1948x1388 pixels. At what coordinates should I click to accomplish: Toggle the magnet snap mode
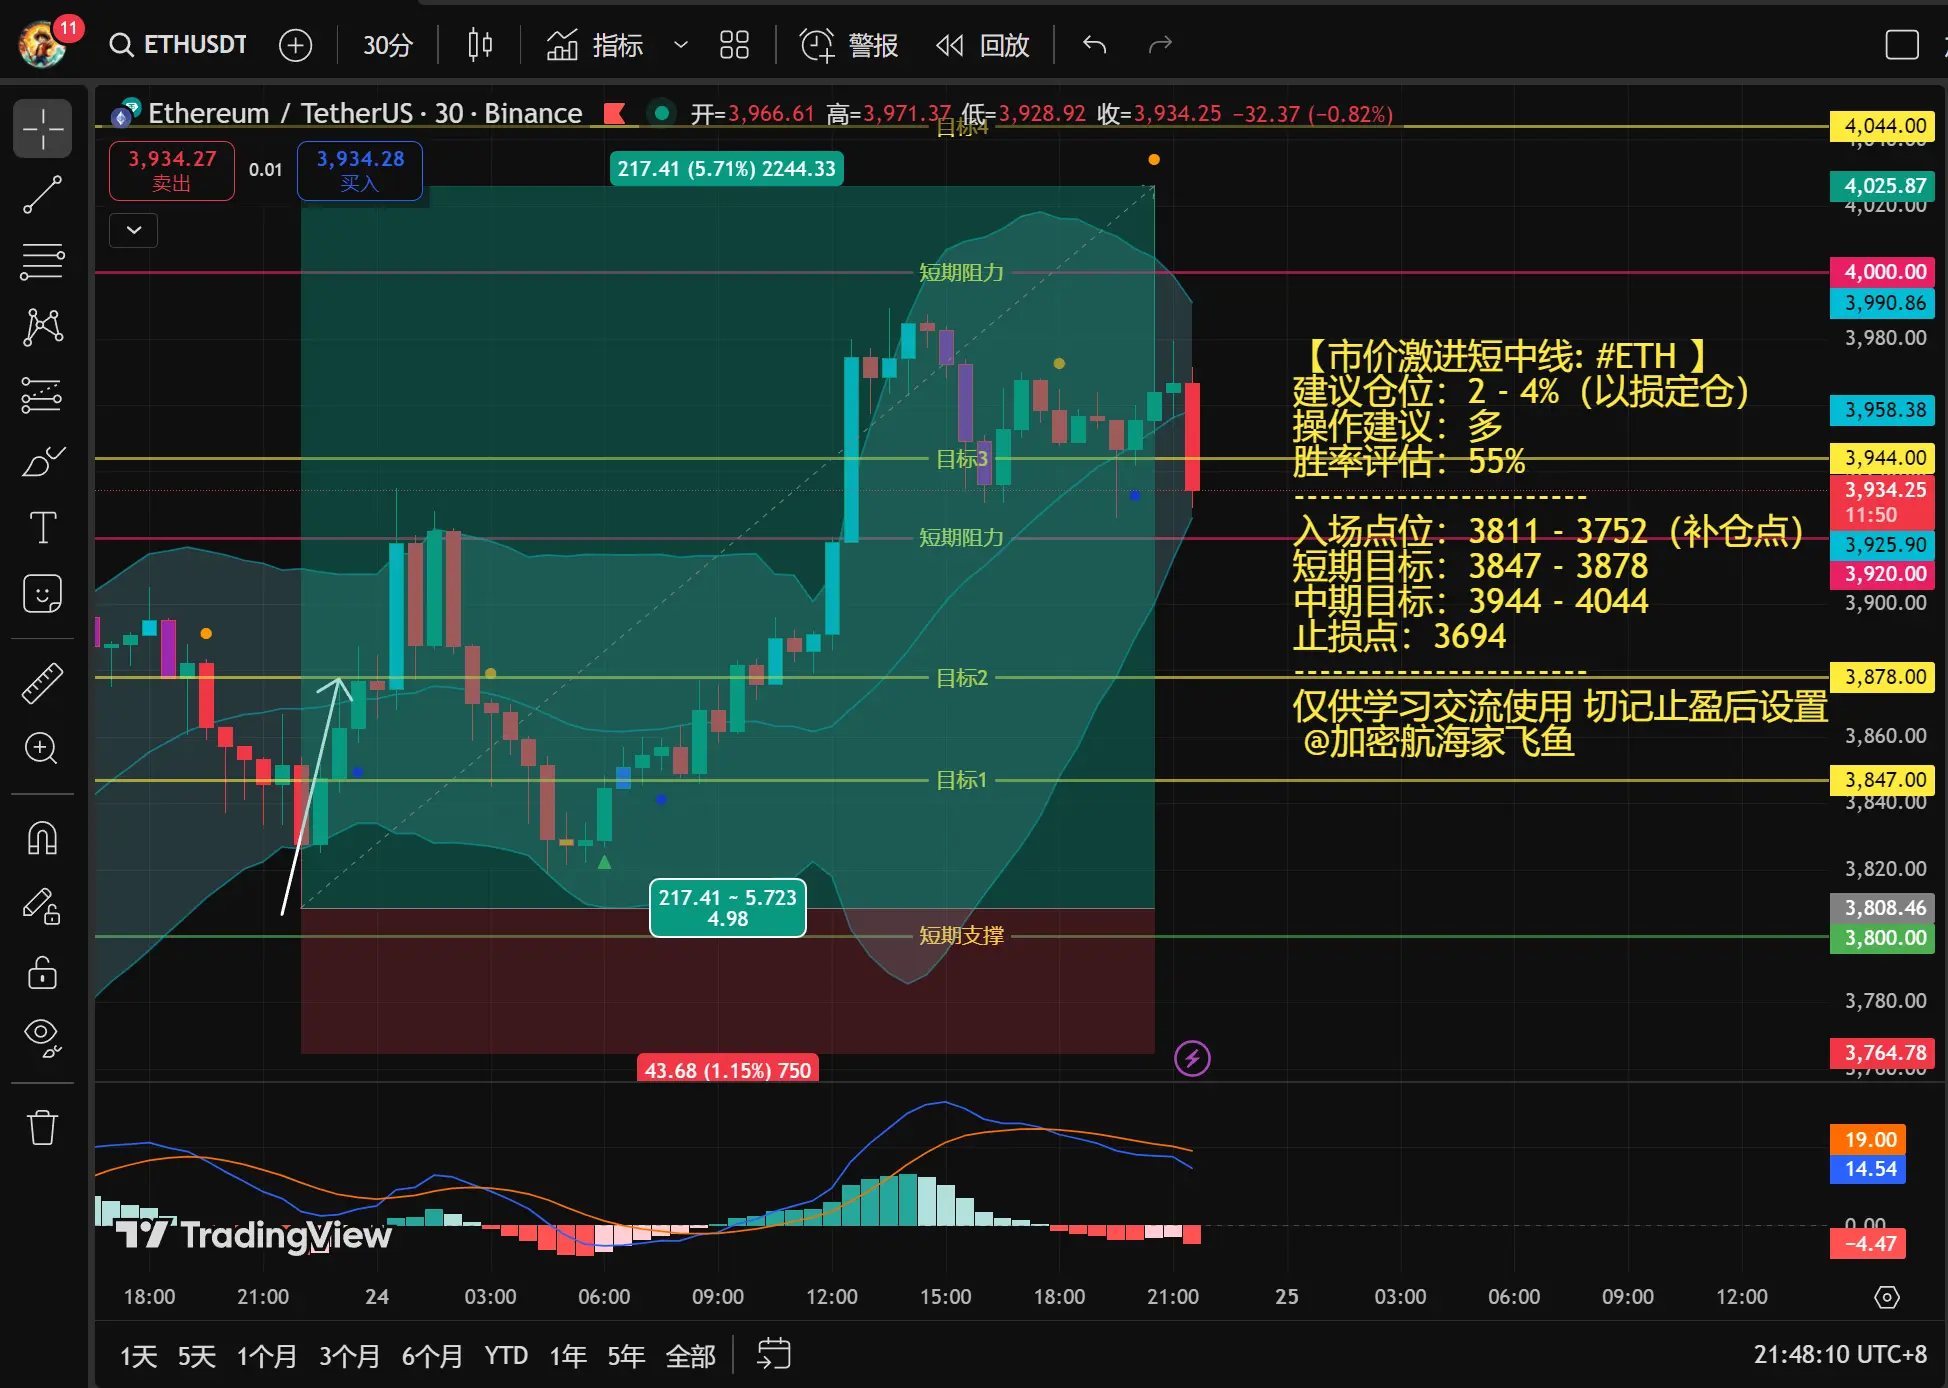[x=42, y=838]
